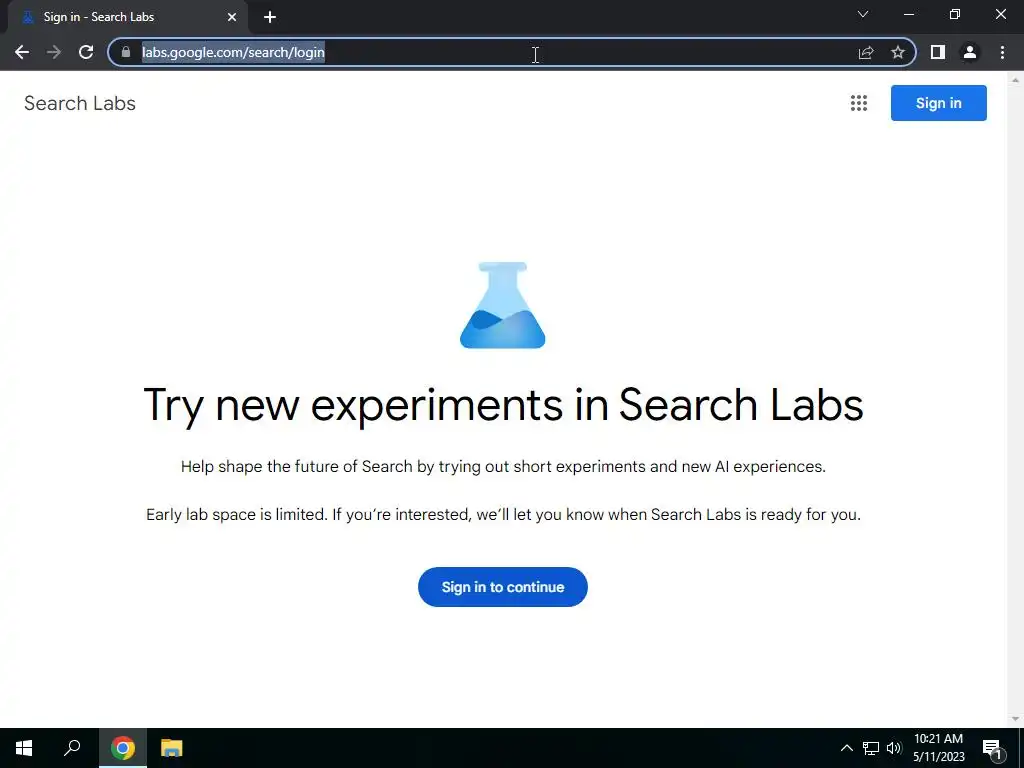Minimize the Chrome window
This screenshot has height=768, width=1024.
point(909,14)
